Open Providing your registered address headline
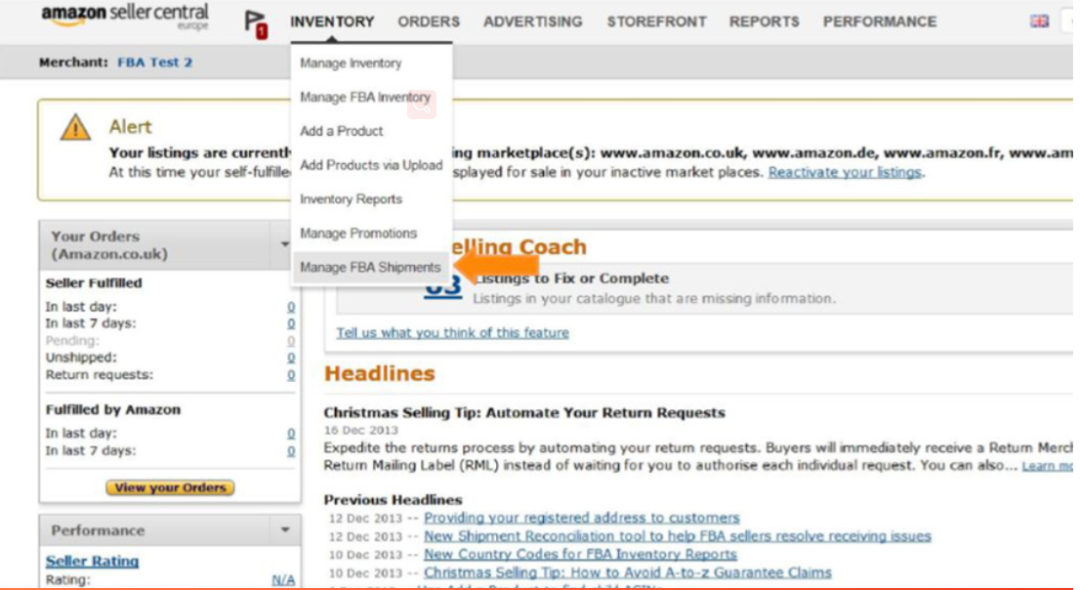Screen dimensions: 1080x590 tap(581, 518)
